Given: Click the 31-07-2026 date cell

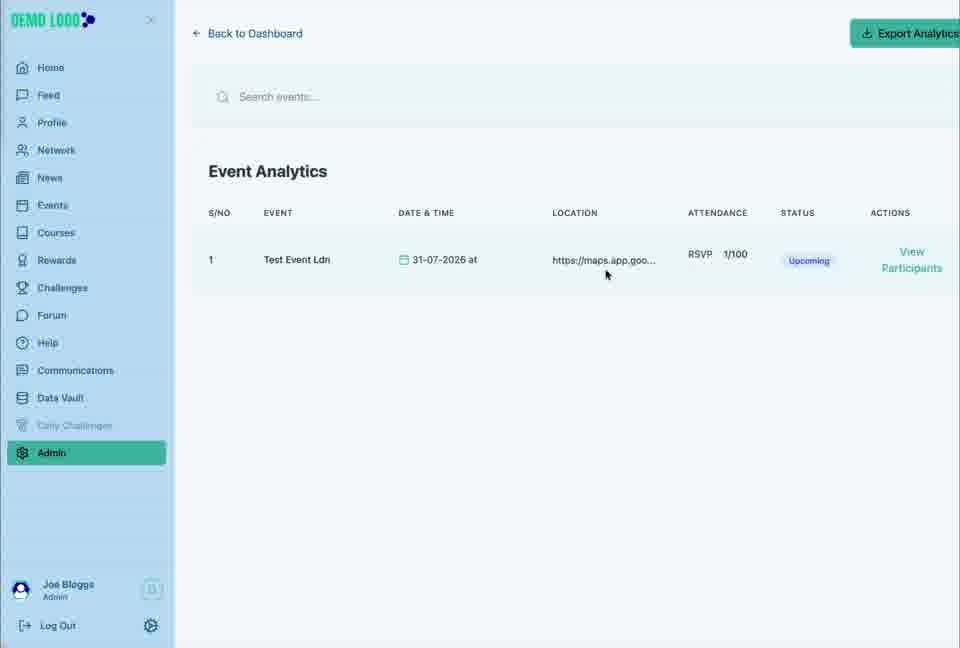Looking at the screenshot, I should [444, 260].
